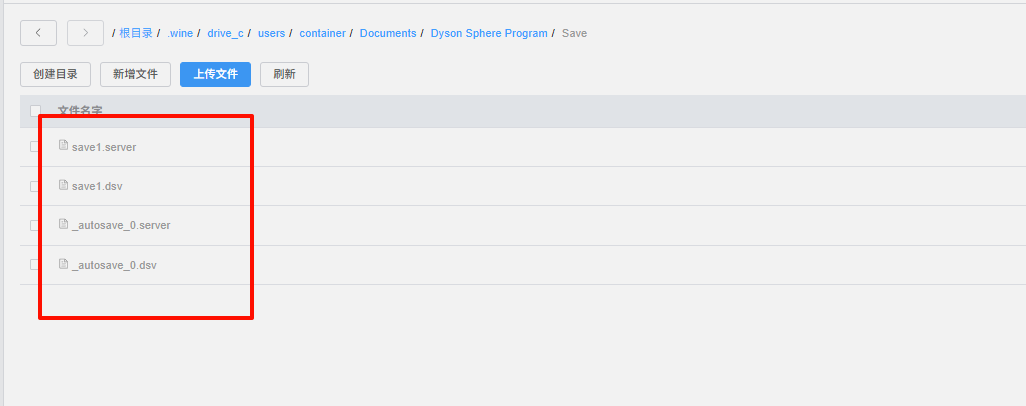Click the blue 上传文件 button
The width and height of the screenshot is (1026, 406).
point(215,75)
